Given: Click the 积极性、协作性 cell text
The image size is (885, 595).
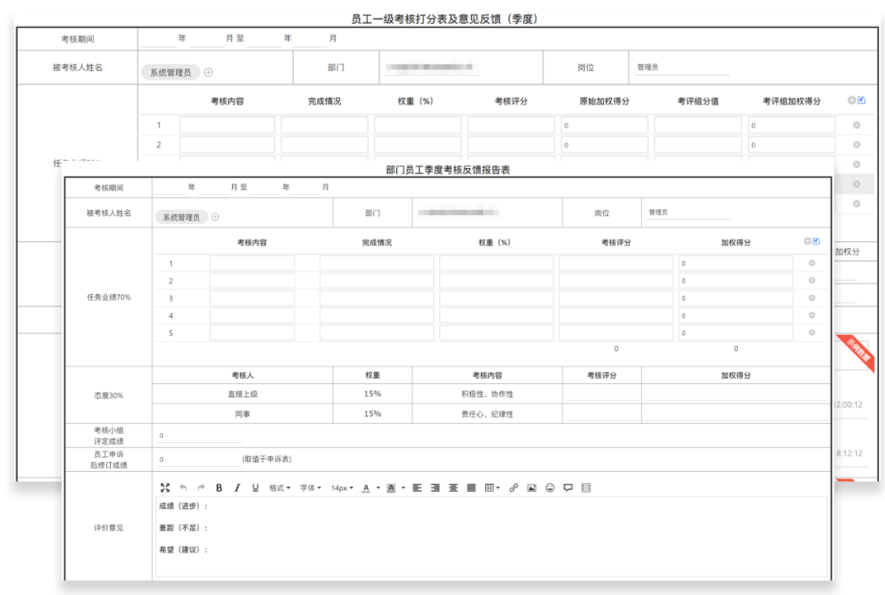Looking at the screenshot, I should 487,394.
